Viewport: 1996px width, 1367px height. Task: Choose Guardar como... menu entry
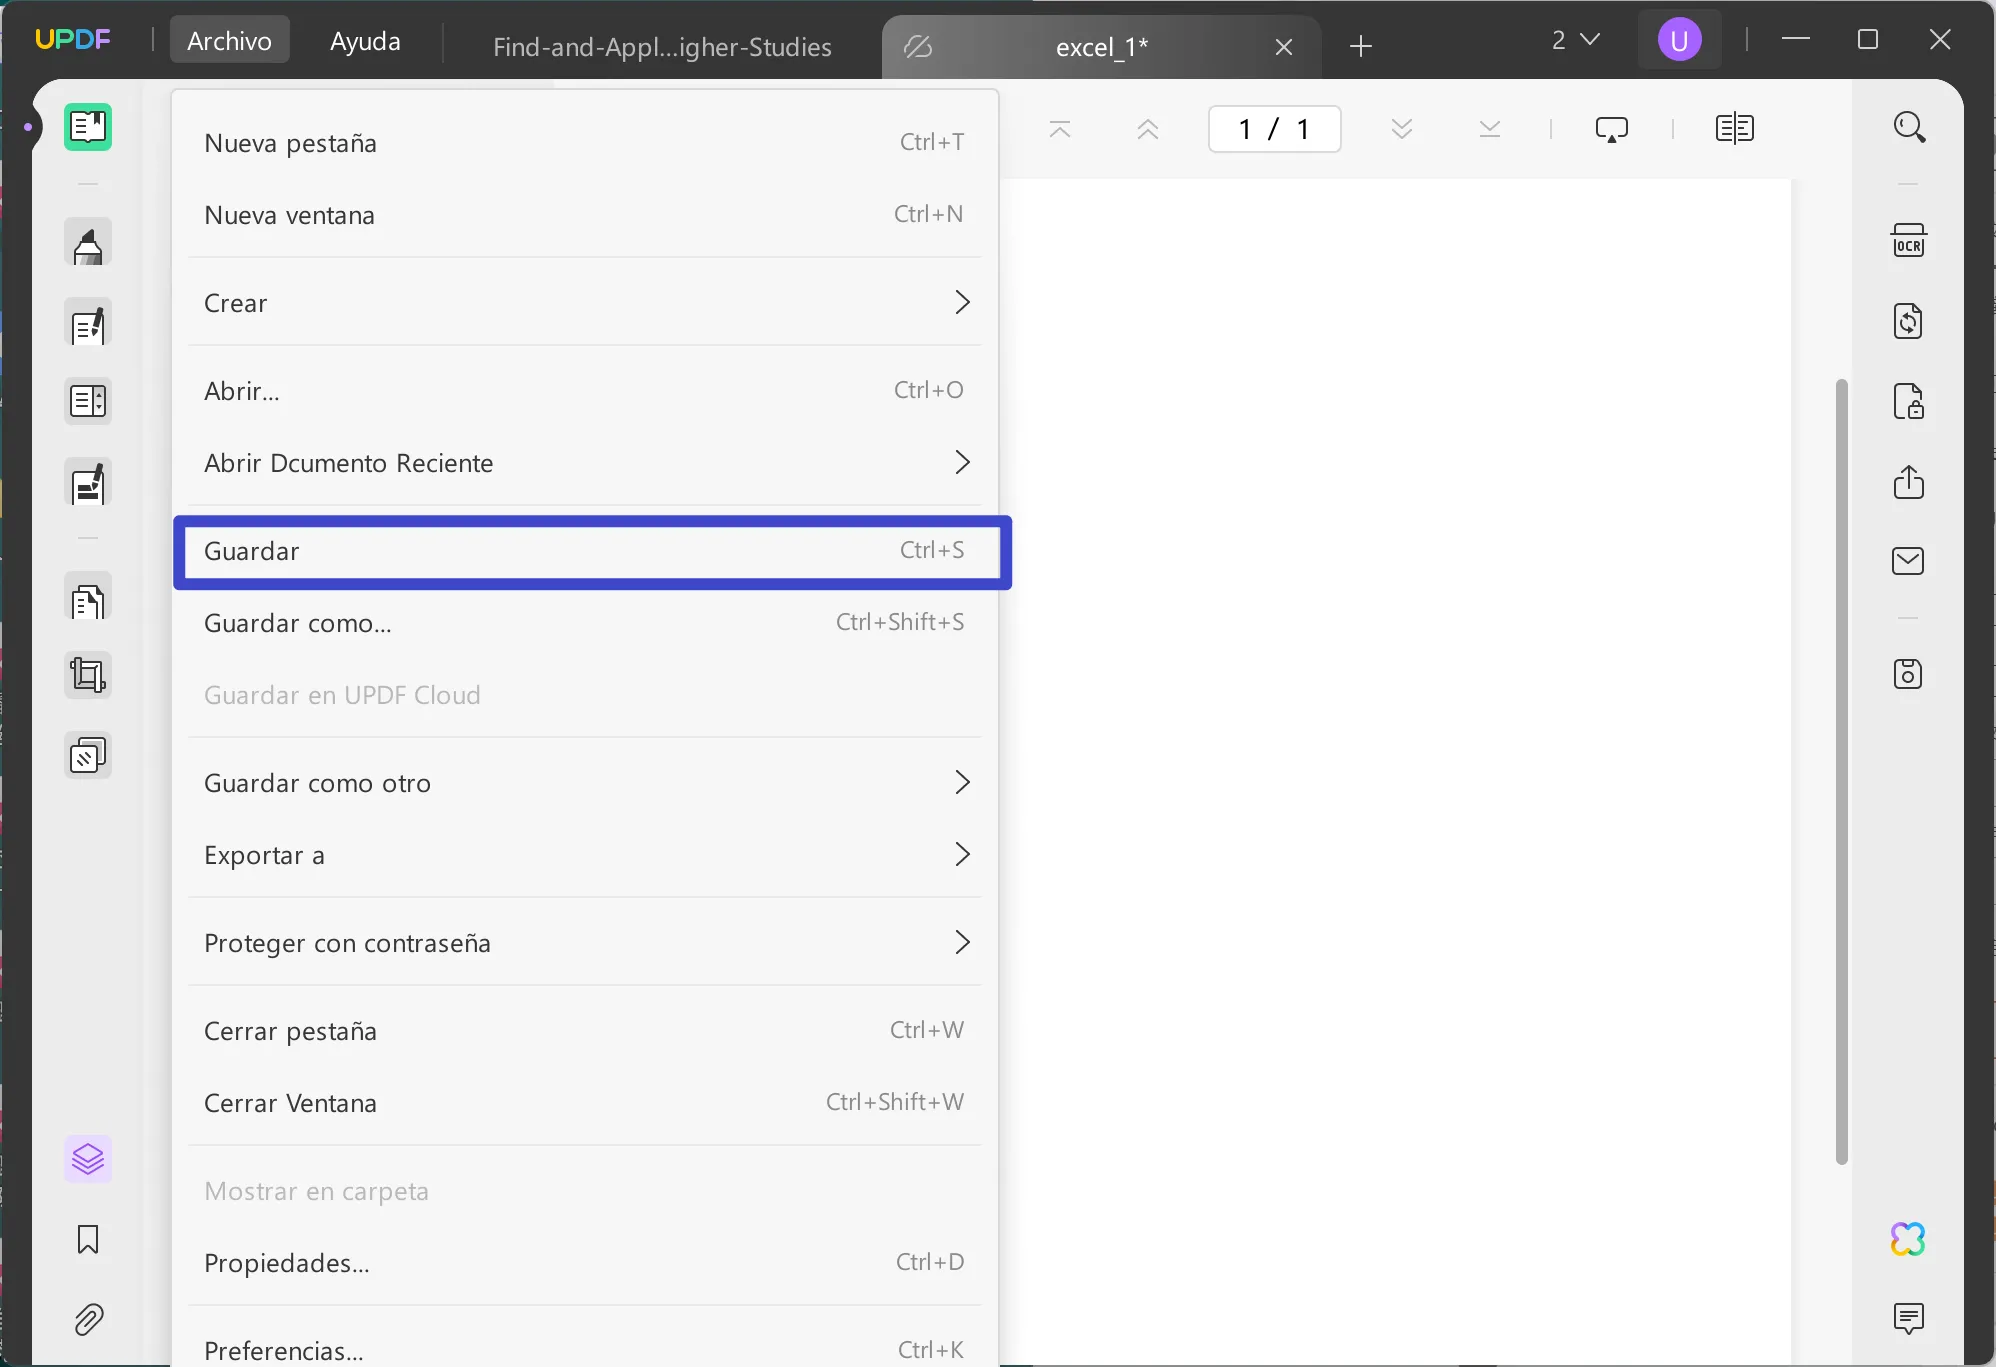point(585,623)
